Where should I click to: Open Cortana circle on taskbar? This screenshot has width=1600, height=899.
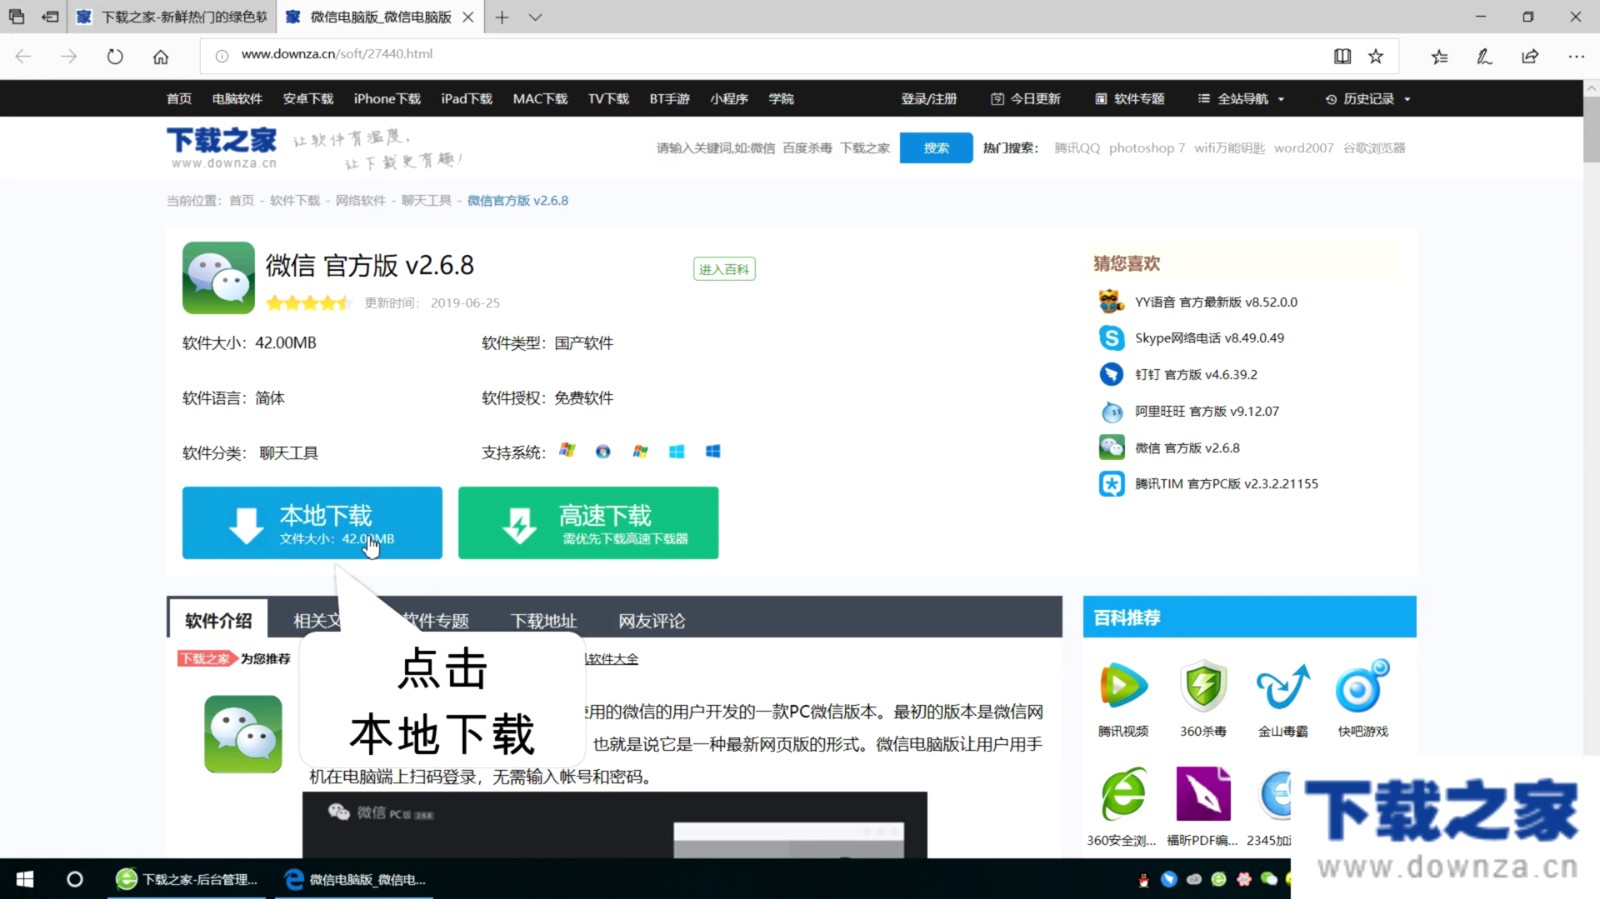click(x=74, y=879)
